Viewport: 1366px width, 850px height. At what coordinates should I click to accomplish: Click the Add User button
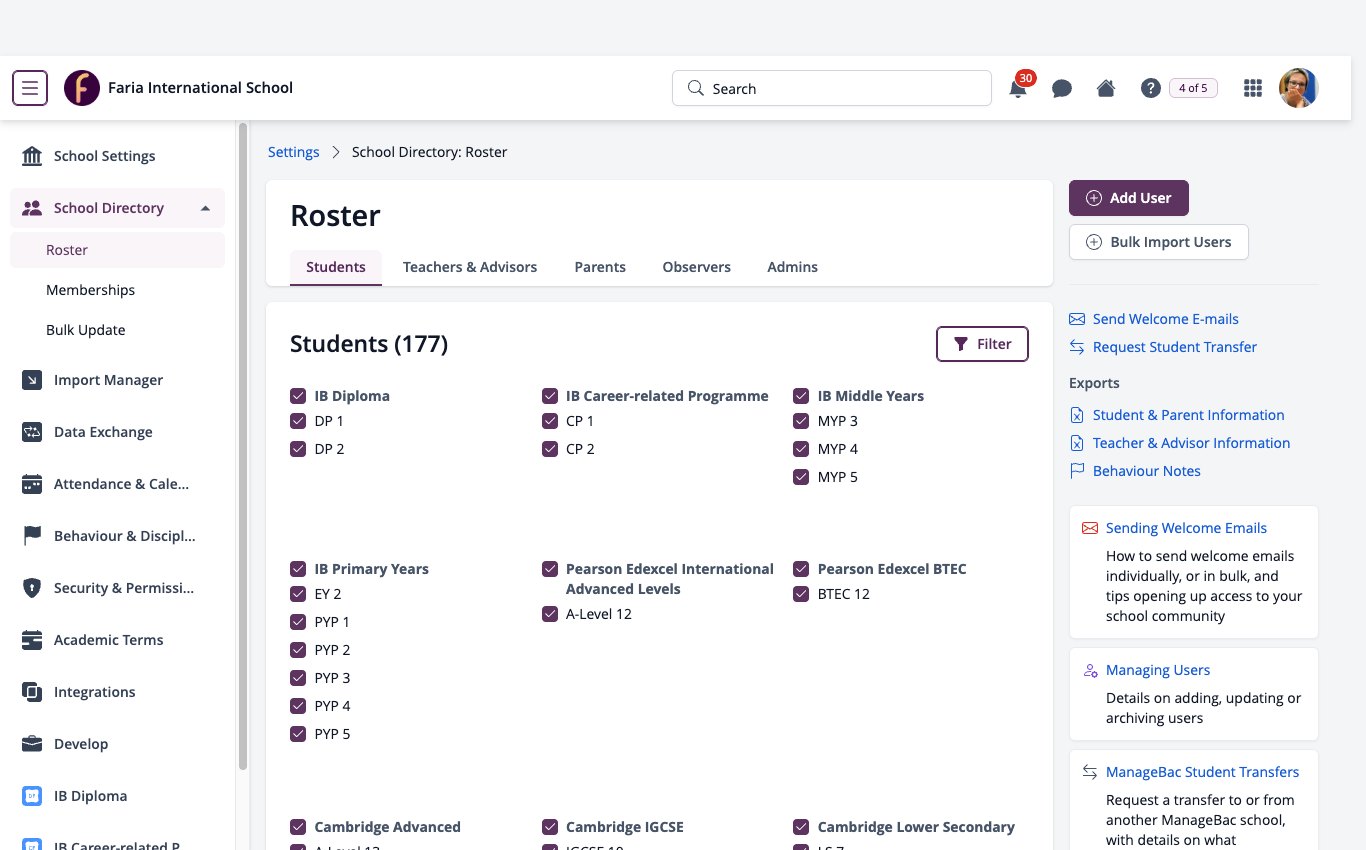coord(1128,198)
